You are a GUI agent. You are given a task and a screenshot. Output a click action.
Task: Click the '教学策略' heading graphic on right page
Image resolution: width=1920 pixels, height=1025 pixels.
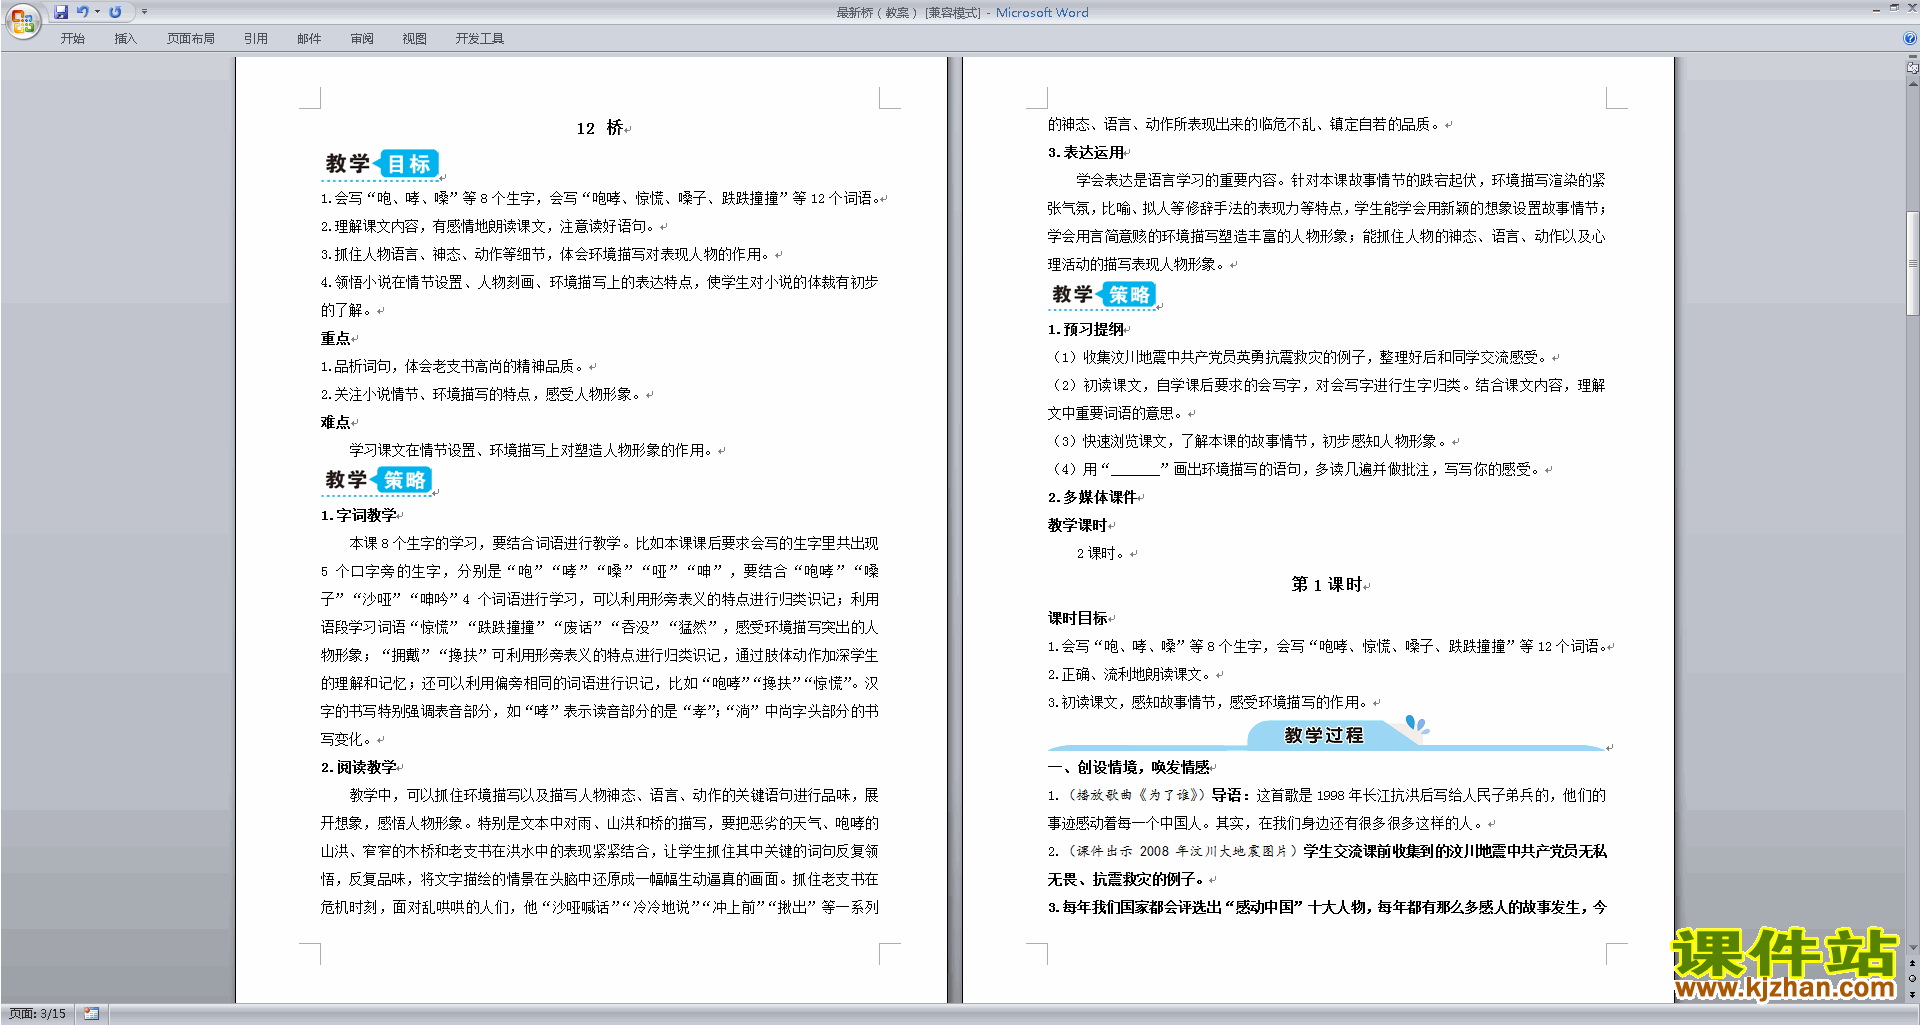1104,295
